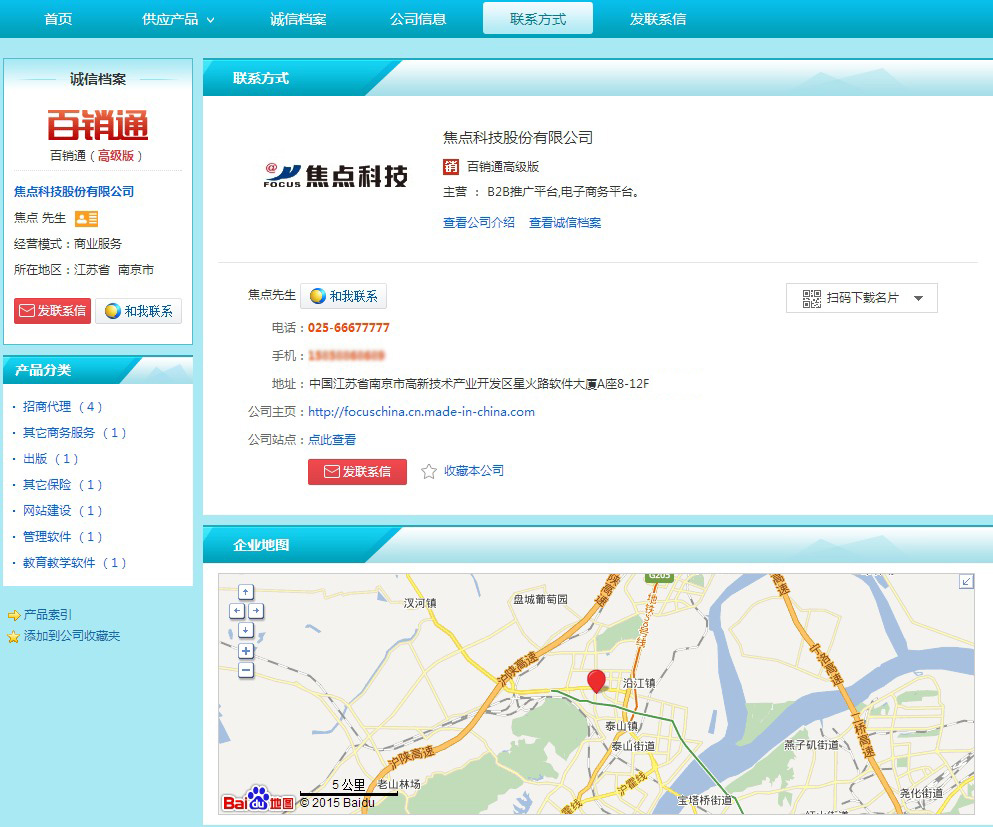Click the business card icon beside 焦点 先生
Image resolution: width=993 pixels, height=827 pixels.
[86, 219]
